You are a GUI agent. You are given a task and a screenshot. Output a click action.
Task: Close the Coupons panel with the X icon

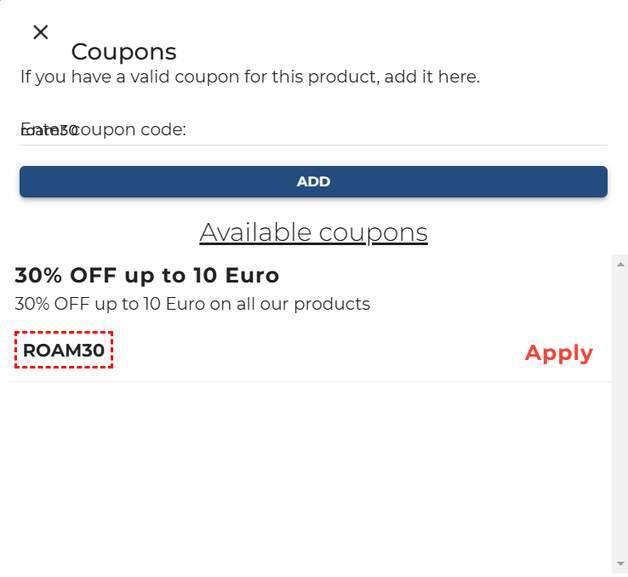click(40, 32)
